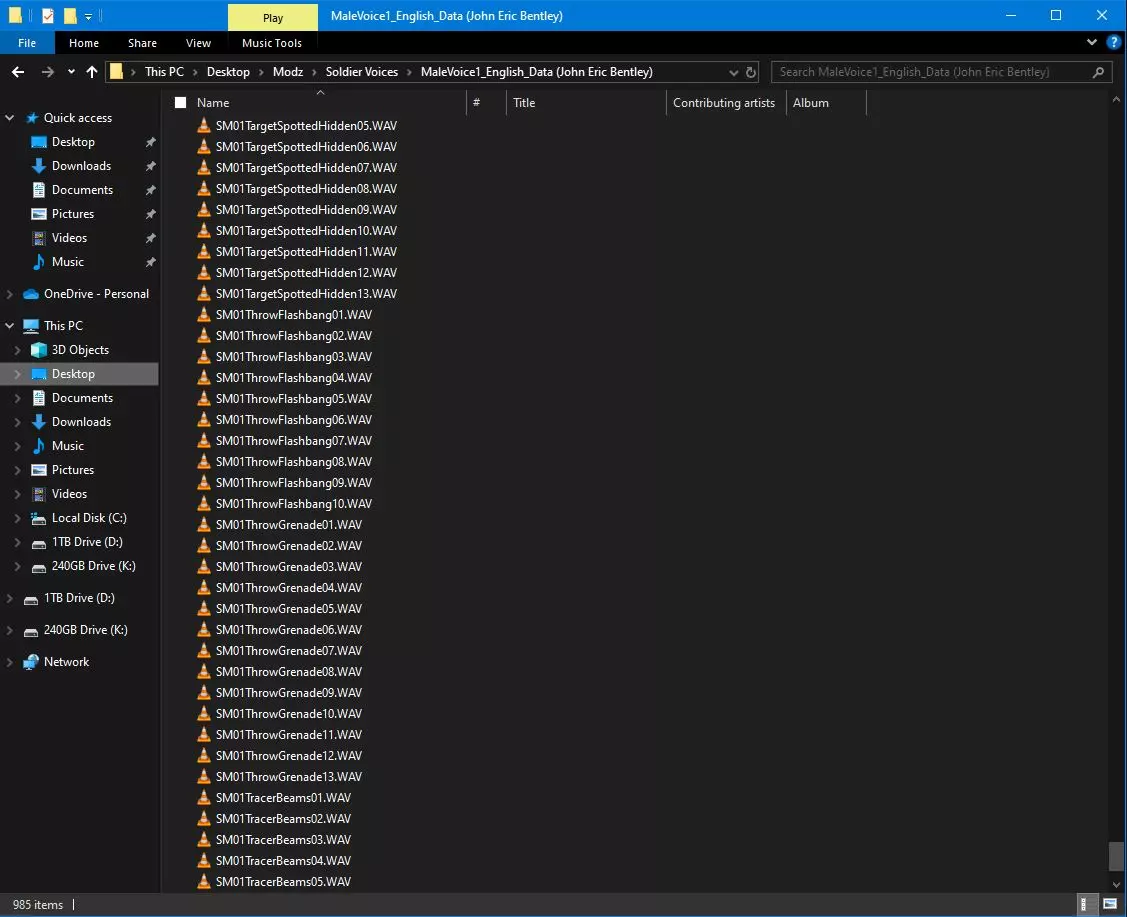Open the Network location icon
Image resolution: width=1127 pixels, height=917 pixels.
[31, 662]
